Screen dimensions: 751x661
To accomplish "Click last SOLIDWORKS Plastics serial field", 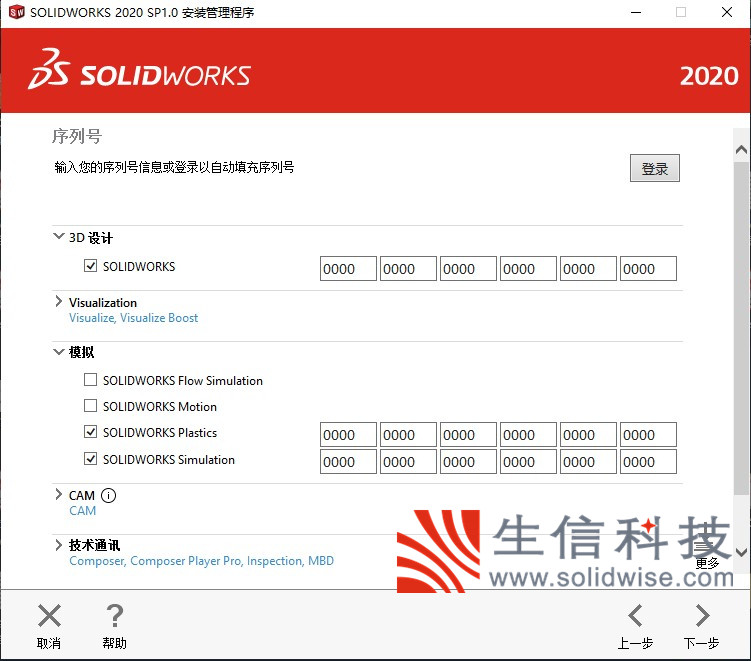I will pos(648,434).
